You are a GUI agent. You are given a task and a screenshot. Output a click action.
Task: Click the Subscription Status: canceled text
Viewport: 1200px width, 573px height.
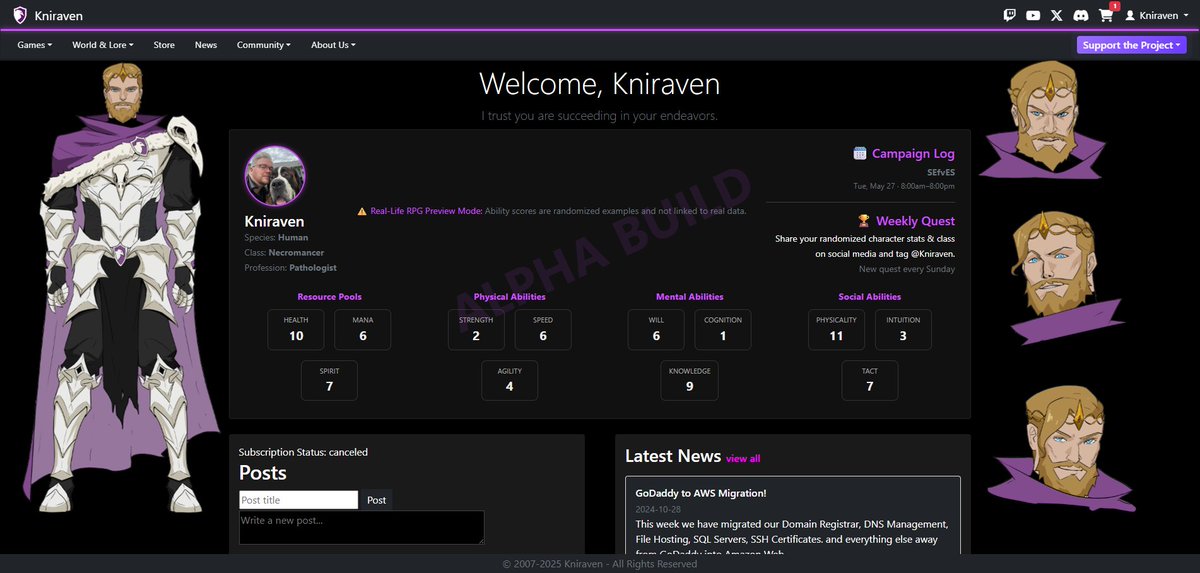(x=303, y=452)
